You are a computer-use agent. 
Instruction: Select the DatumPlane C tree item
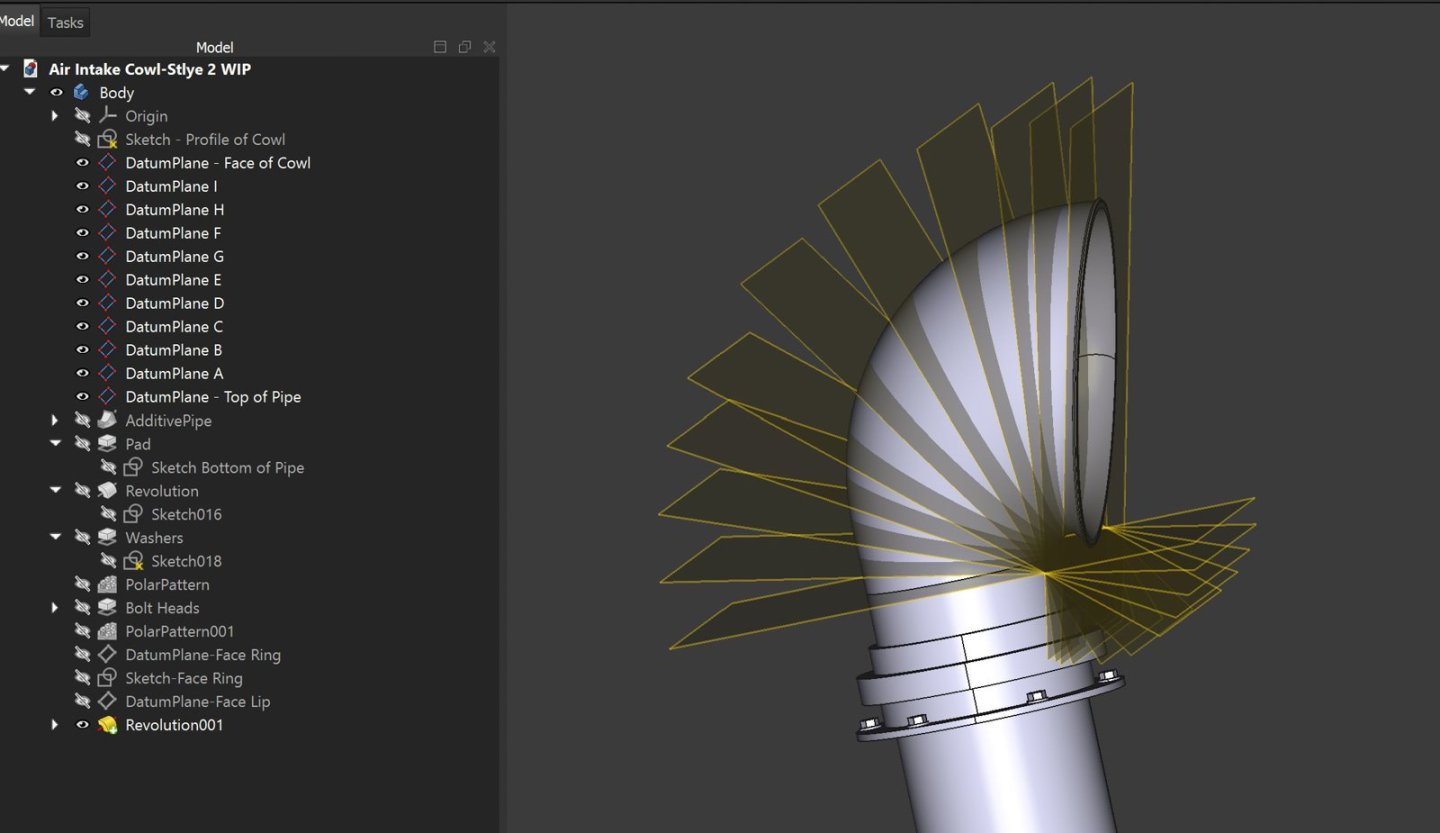click(174, 326)
